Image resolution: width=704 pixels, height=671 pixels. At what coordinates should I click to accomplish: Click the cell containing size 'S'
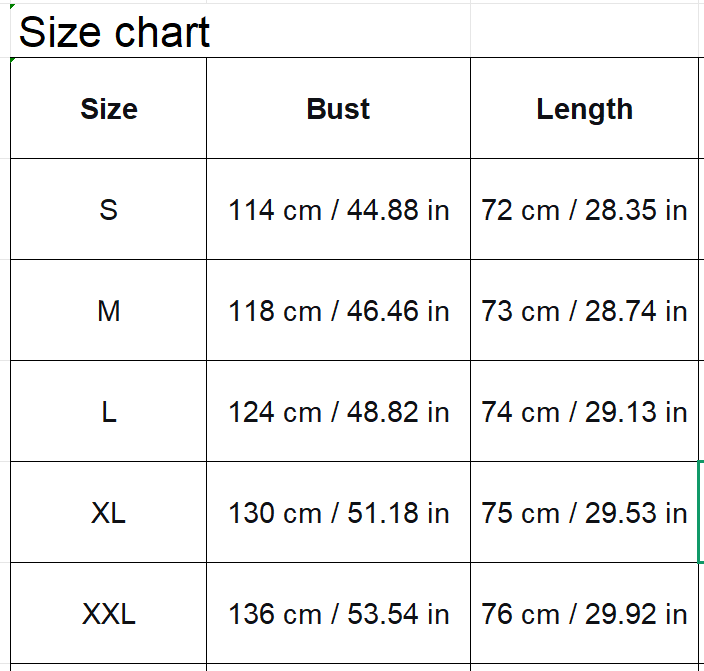[x=108, y=210]
